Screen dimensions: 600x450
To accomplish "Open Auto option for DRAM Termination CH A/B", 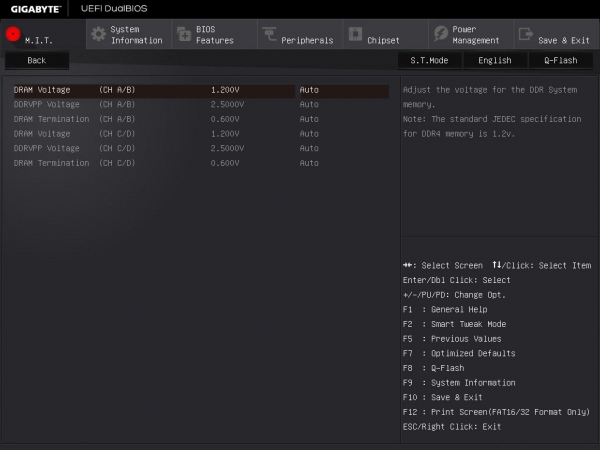I will tap(309, 119).
